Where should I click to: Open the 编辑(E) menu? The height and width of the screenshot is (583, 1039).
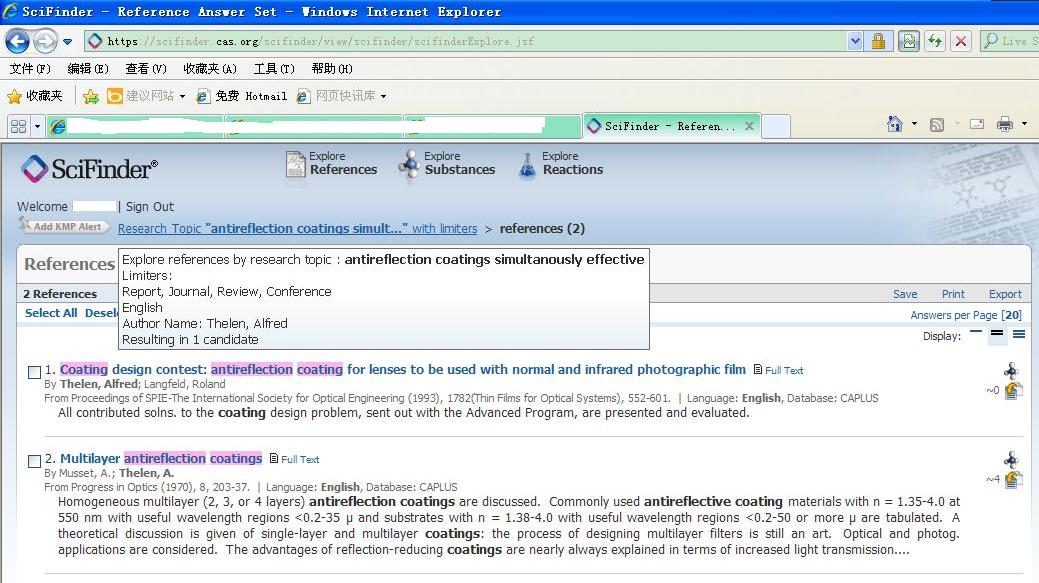tap(87, 68)
